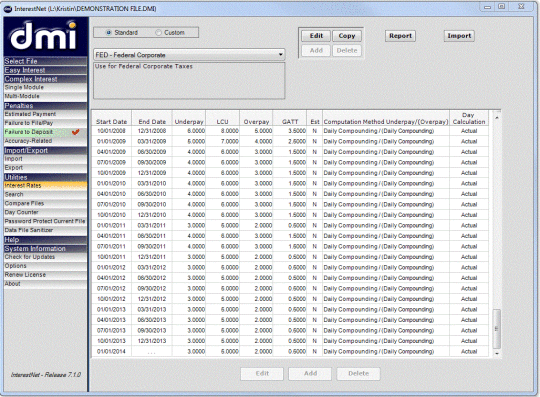Select Estimated Payment penalty
540x397 pixels.
[x=45, y=114]
